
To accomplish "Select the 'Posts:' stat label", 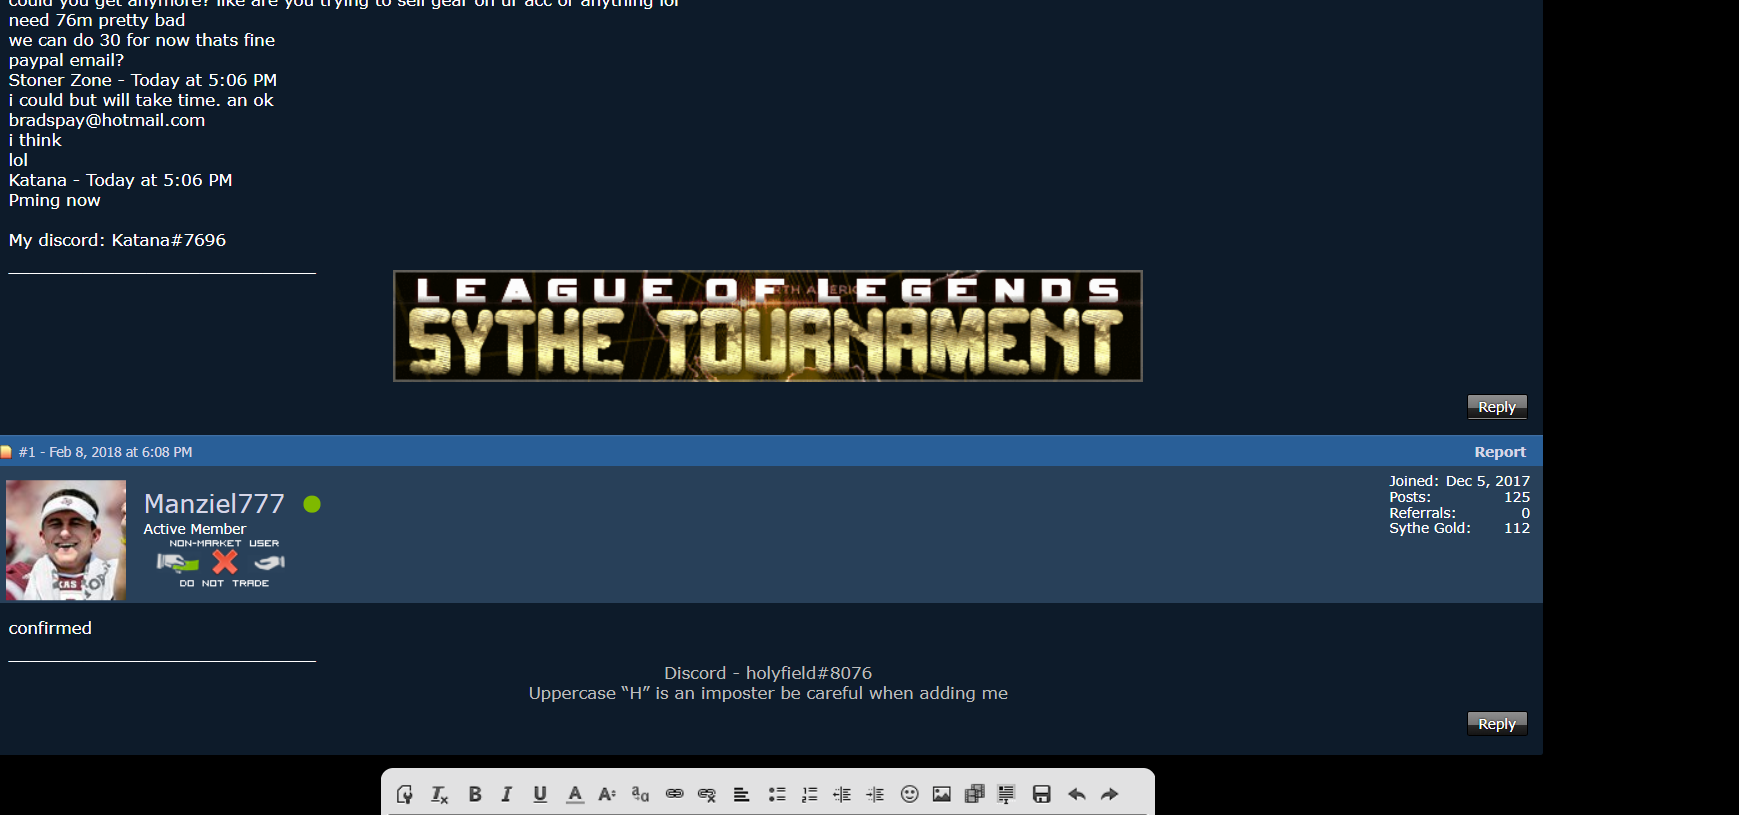I will [x=1410, y=497].
